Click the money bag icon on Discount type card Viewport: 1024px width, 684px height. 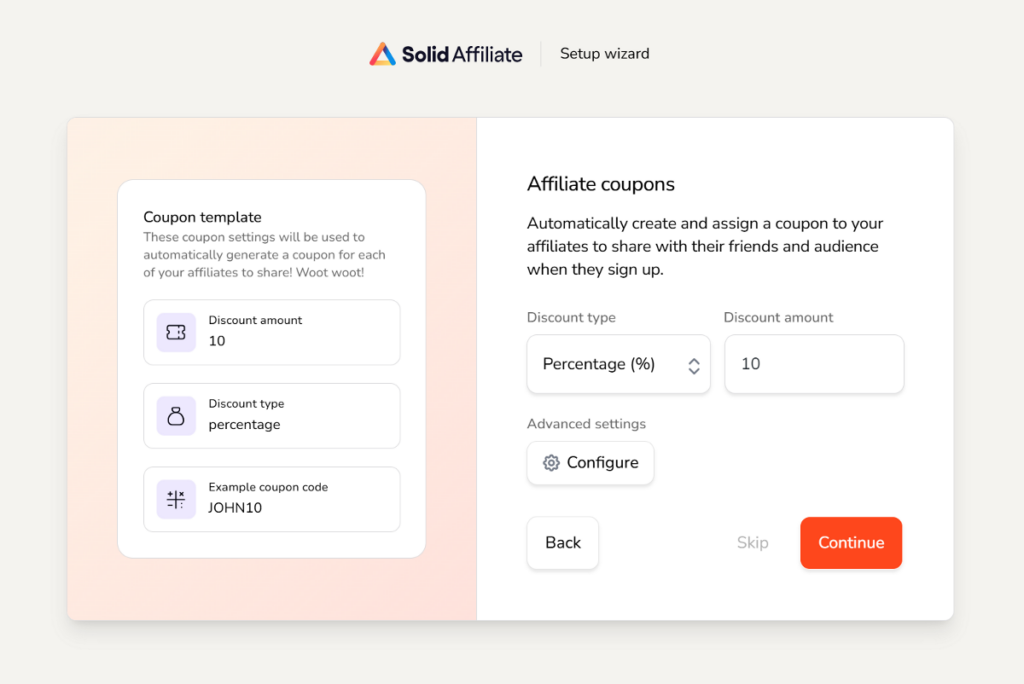175,415
